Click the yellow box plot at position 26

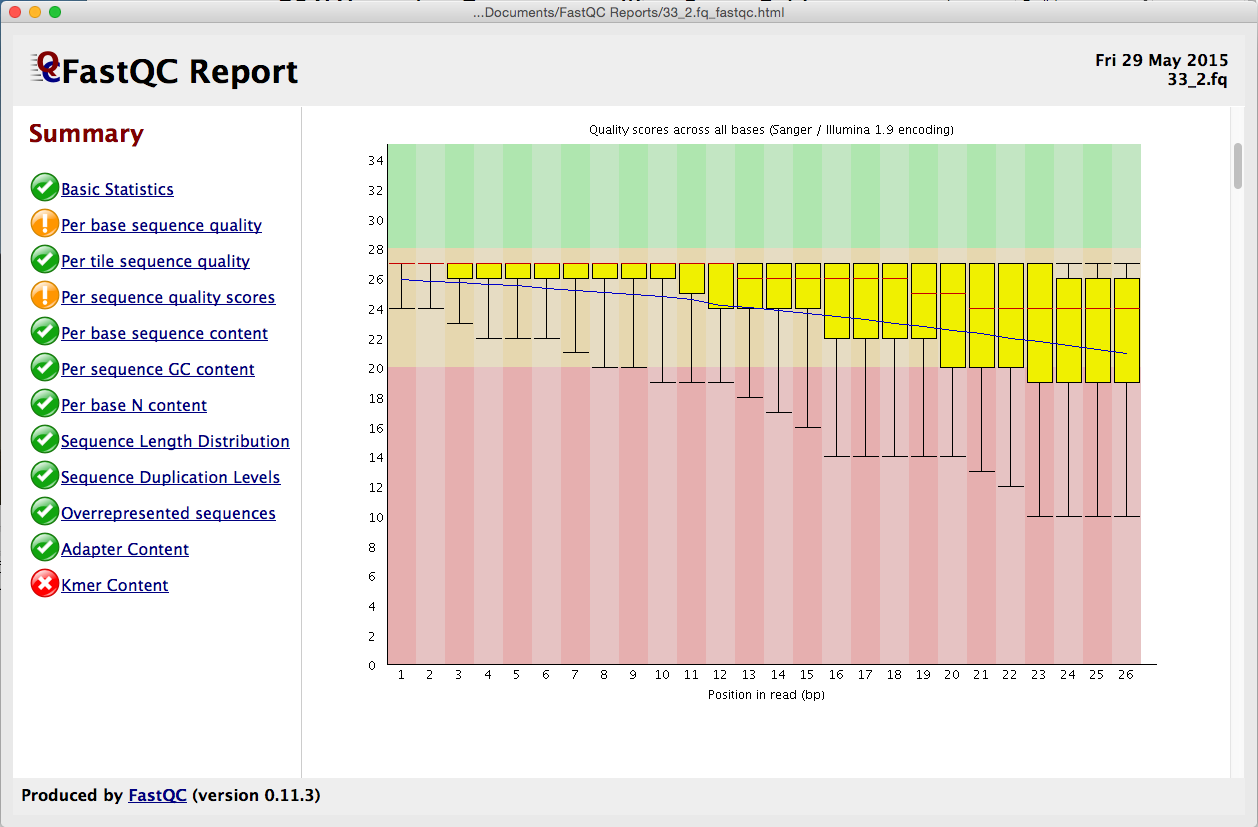click(x=1127, y=330)
